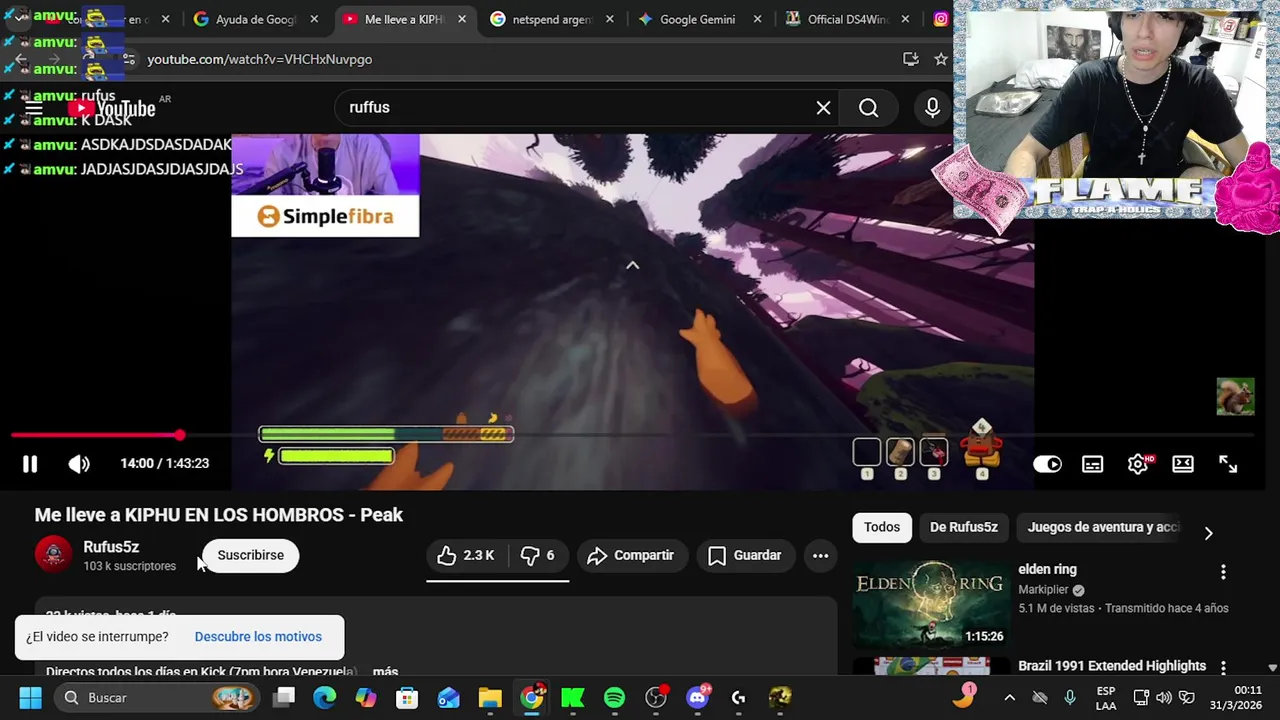
Task: Open the clock and date 00:11
Action: coord(1234,697)
